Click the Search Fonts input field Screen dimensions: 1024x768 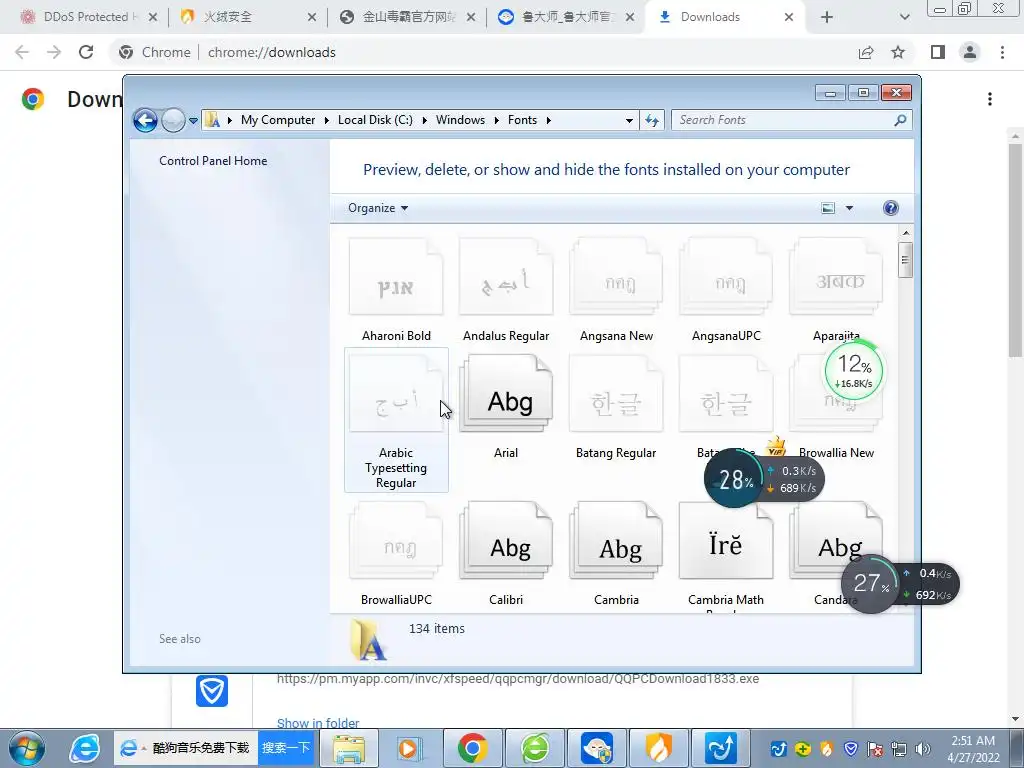pos(784,120)
